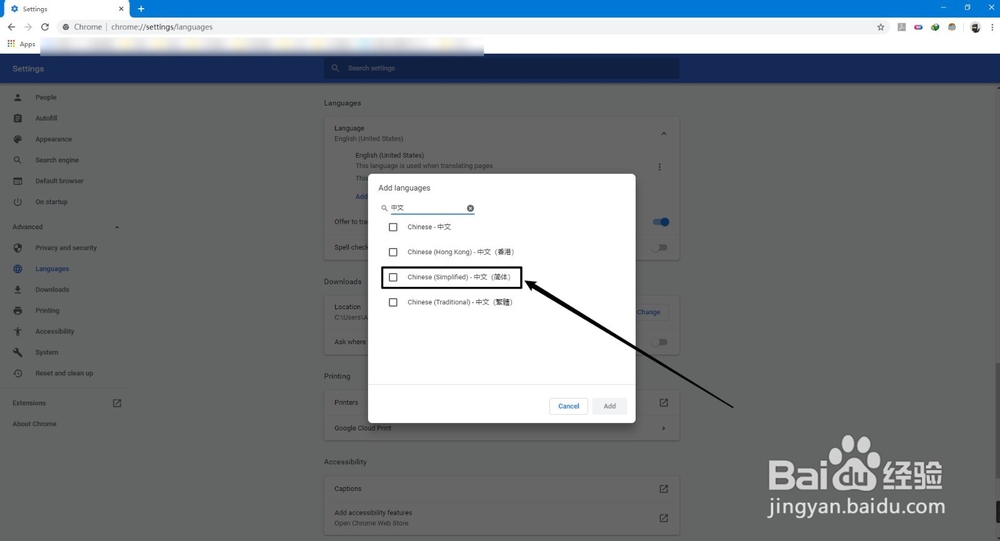Cancel the Add languages dialog
1000x541 pixels.
568,406
